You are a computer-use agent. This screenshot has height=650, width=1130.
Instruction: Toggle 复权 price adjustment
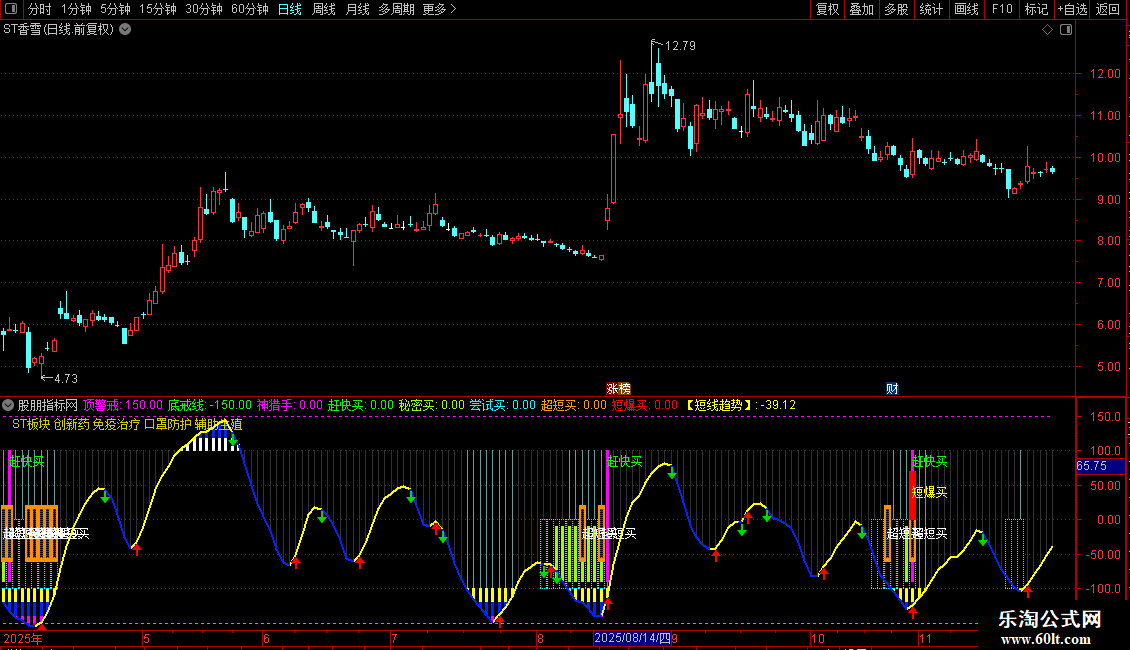827,10
